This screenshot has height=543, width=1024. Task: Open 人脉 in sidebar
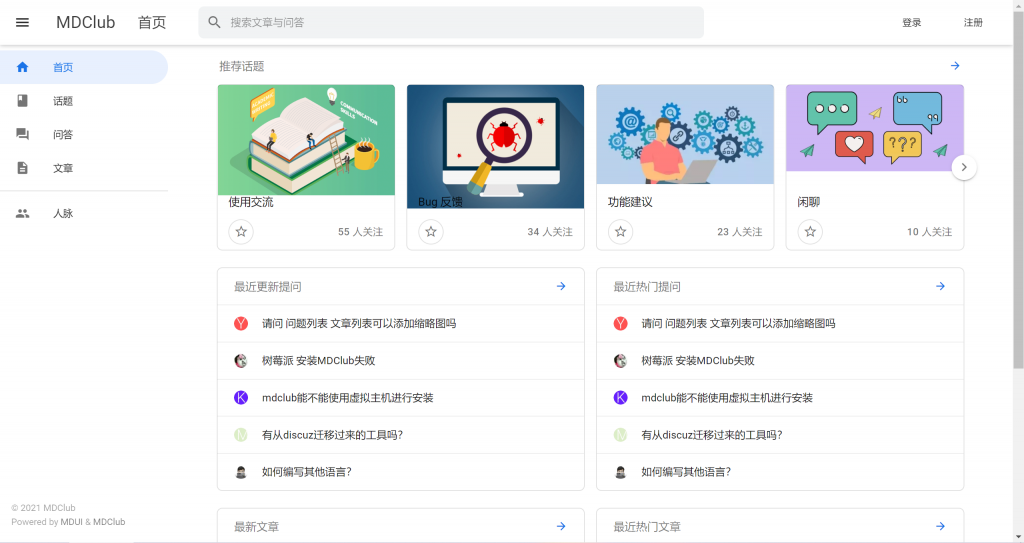coord(84,213)
